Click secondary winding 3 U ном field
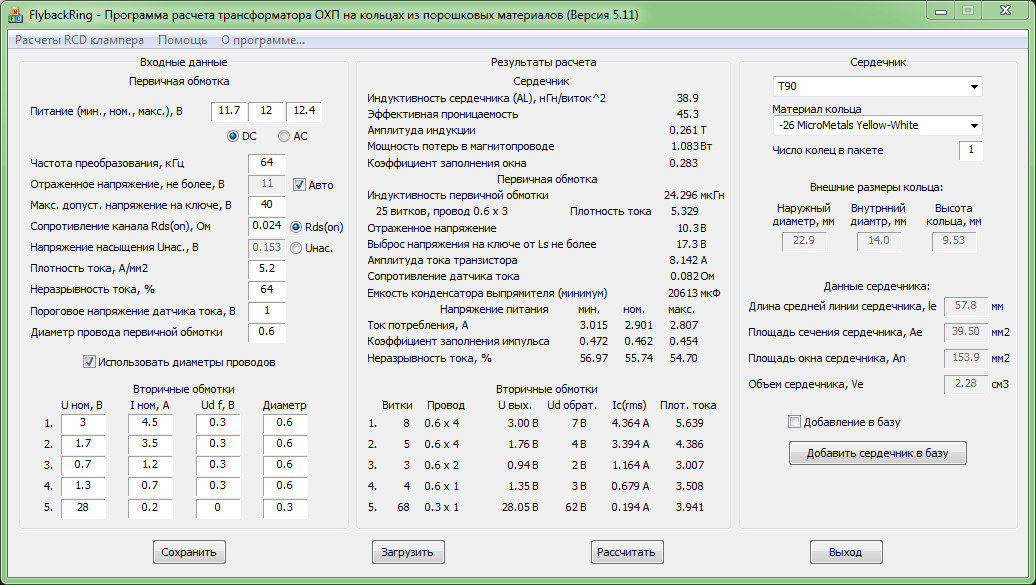Viewport: 1036px width, 585px height. [83, 465]
